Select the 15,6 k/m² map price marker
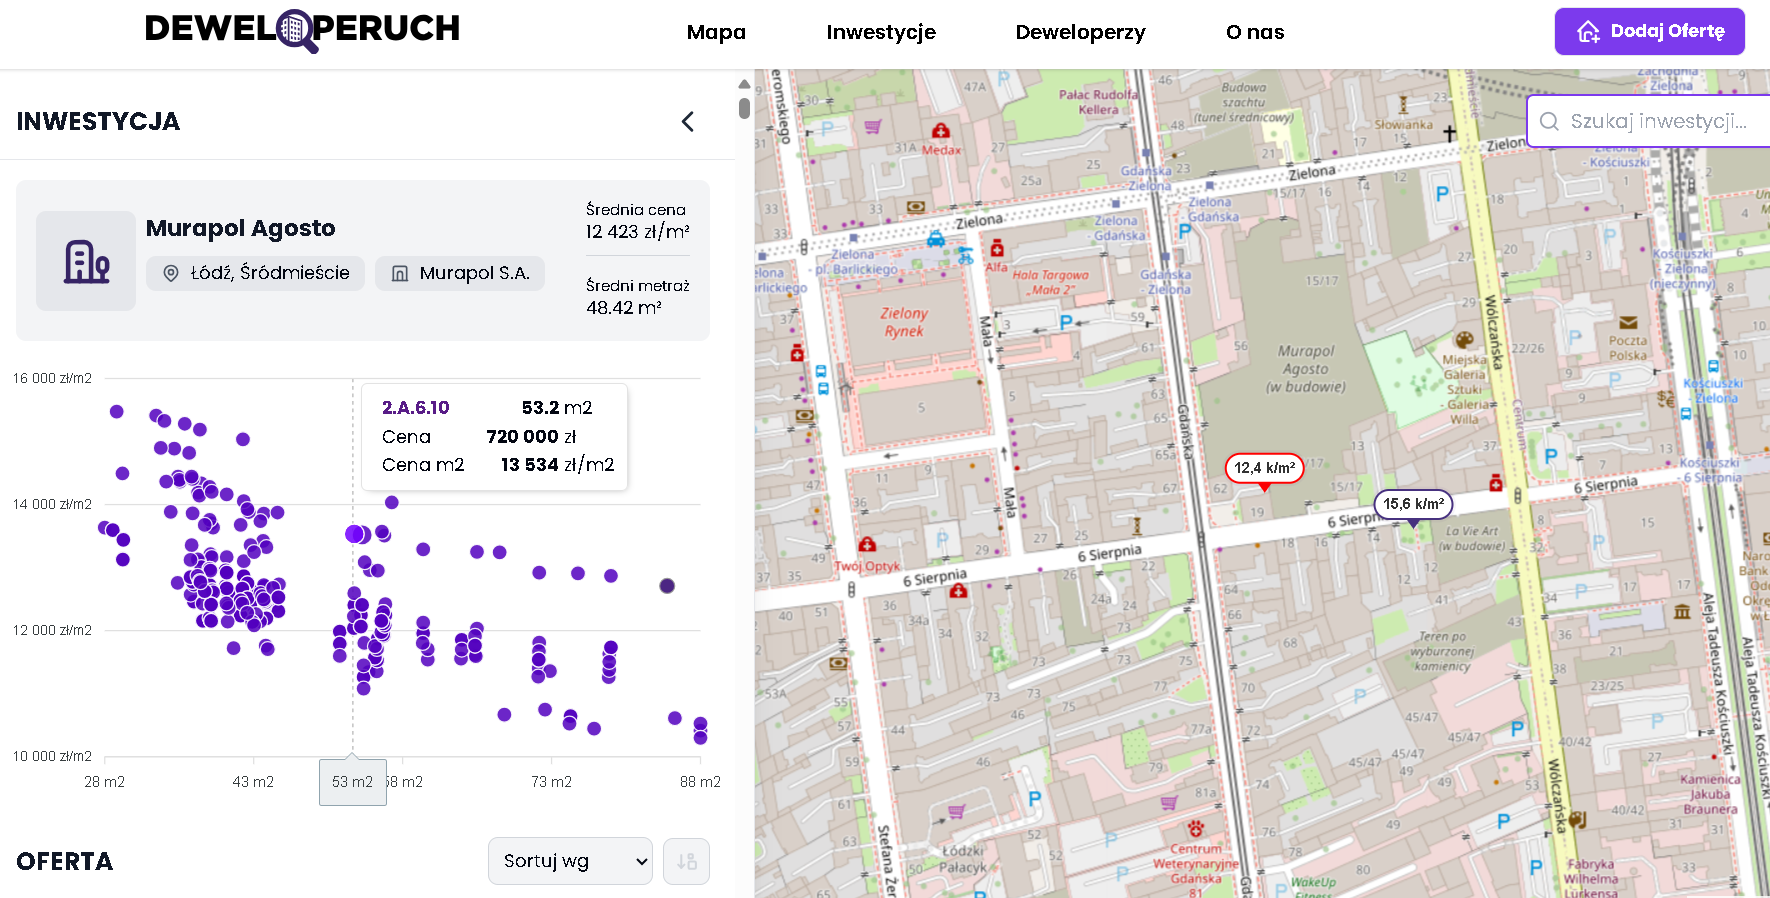The height and width of the screenshot is (898, 1770). coord(1412,504)
